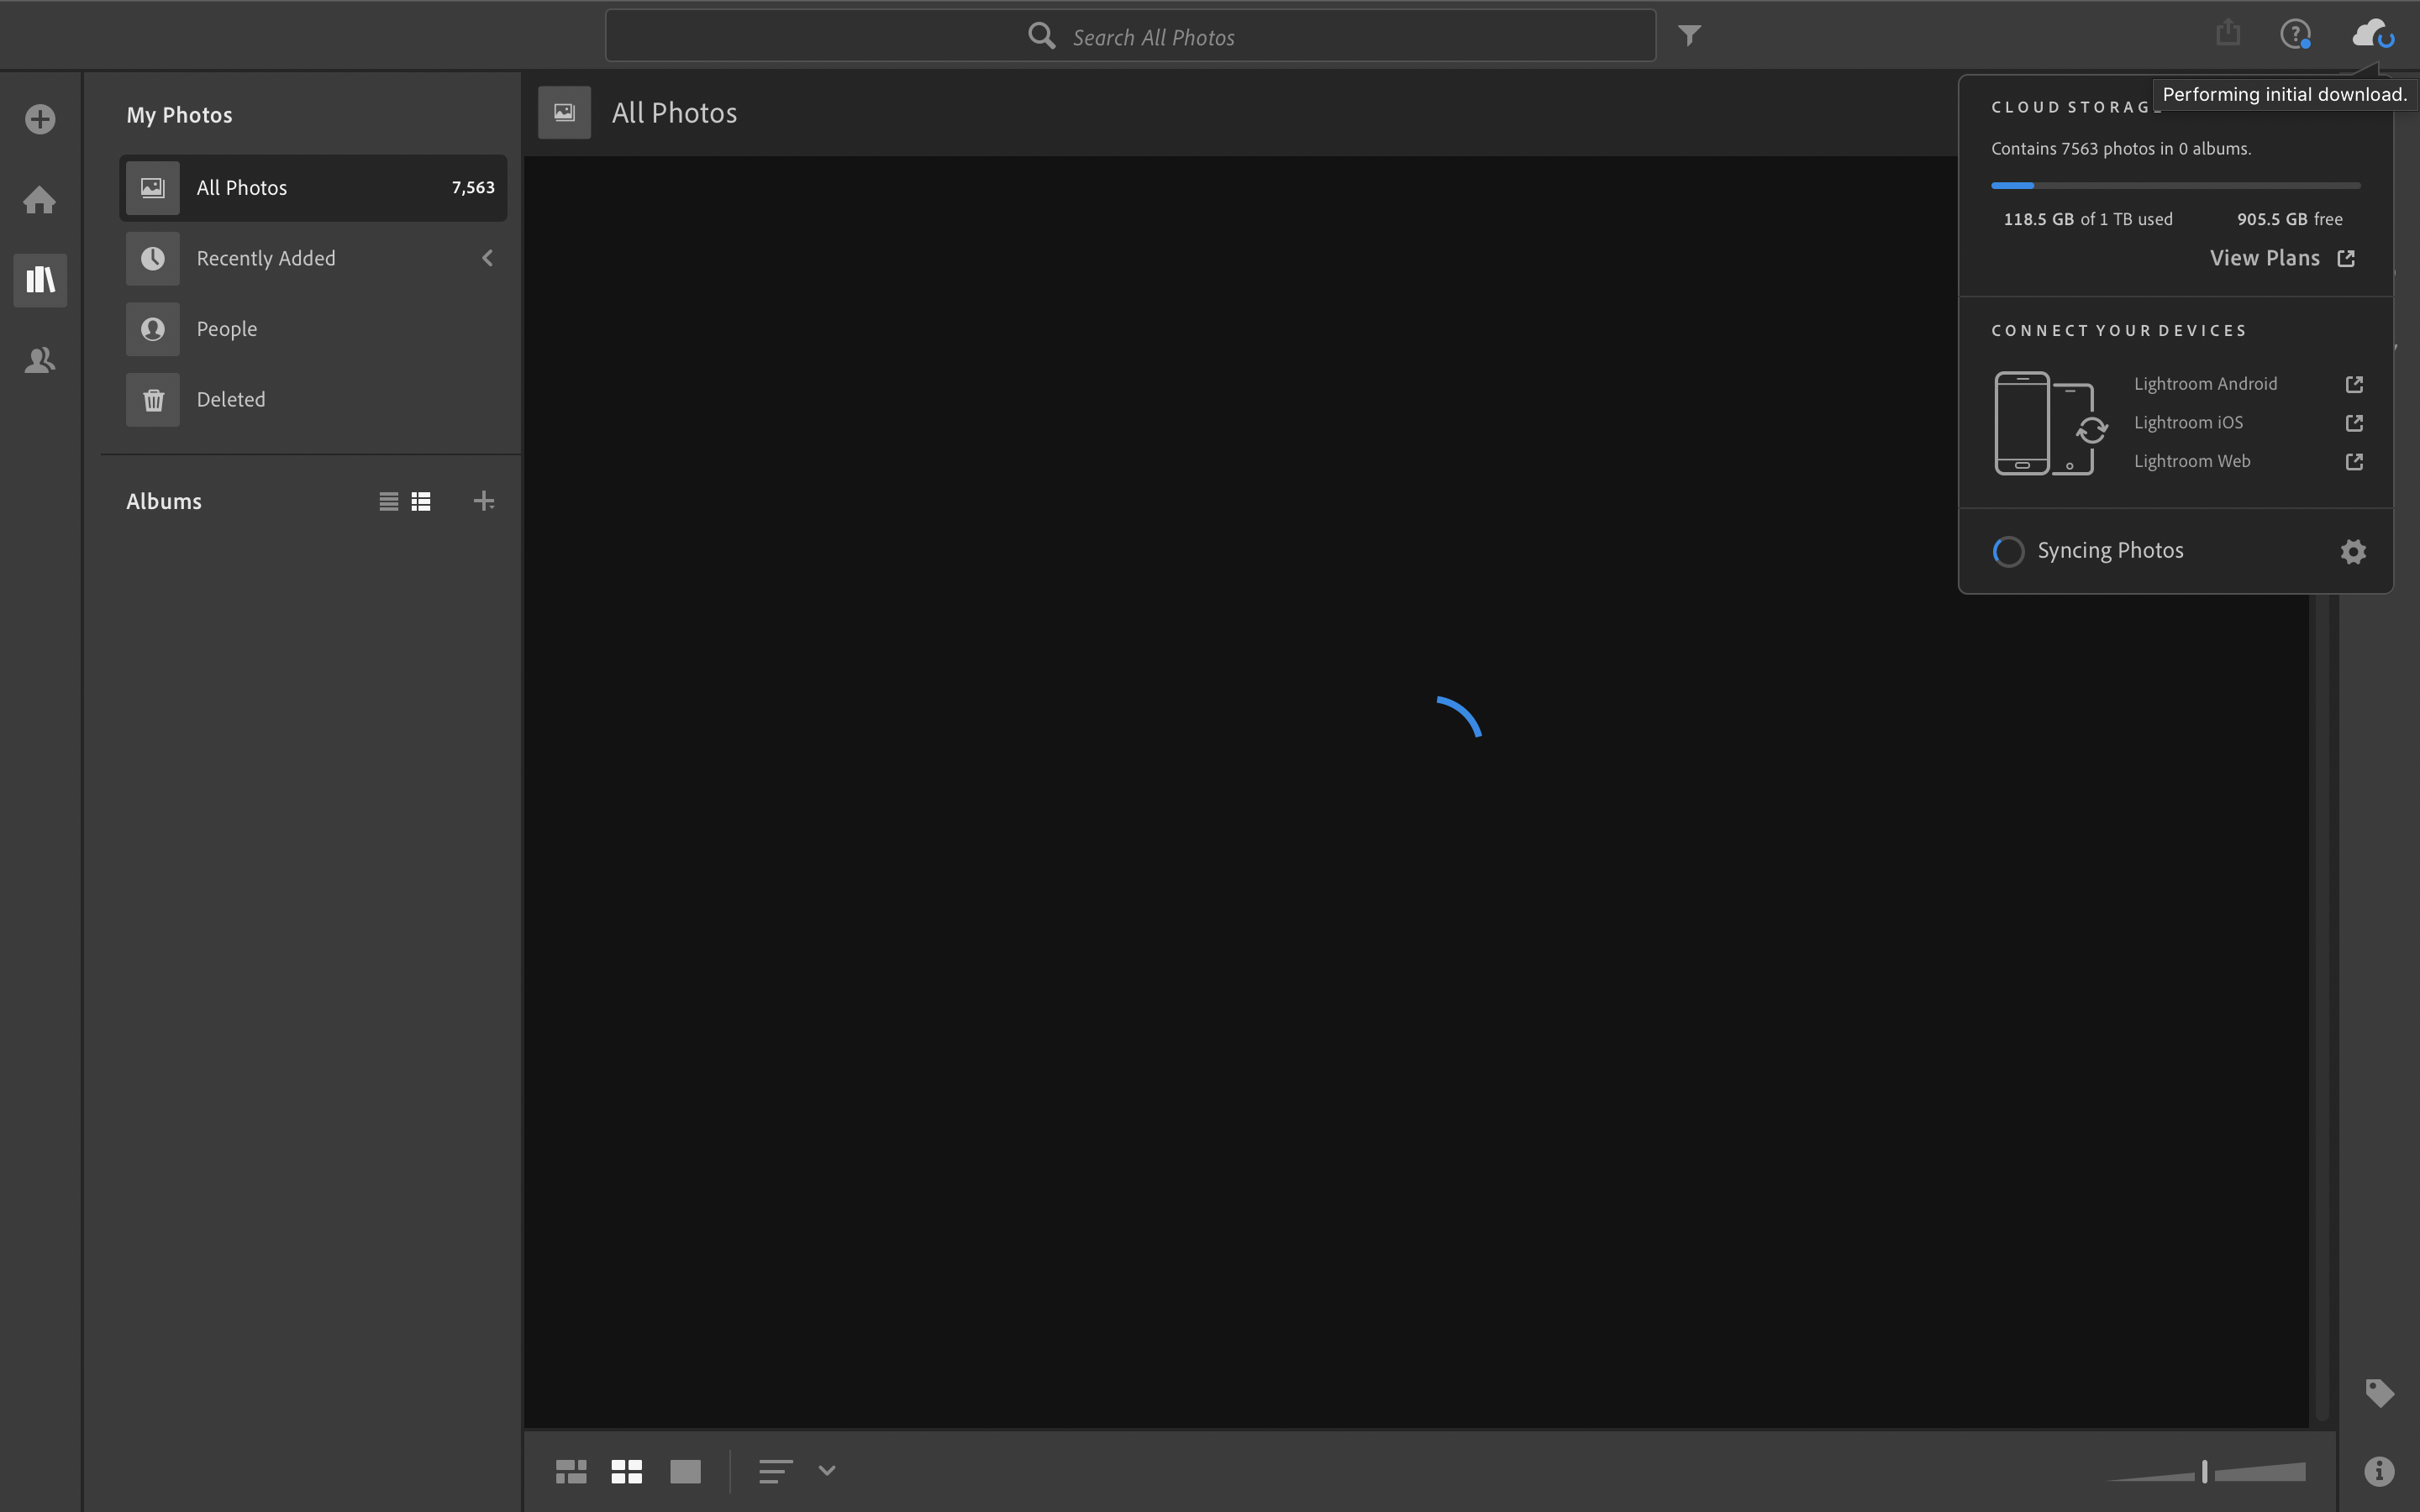
Task: Click the Albums section heading
Action: pyautogui.click(x=164, y=502)
